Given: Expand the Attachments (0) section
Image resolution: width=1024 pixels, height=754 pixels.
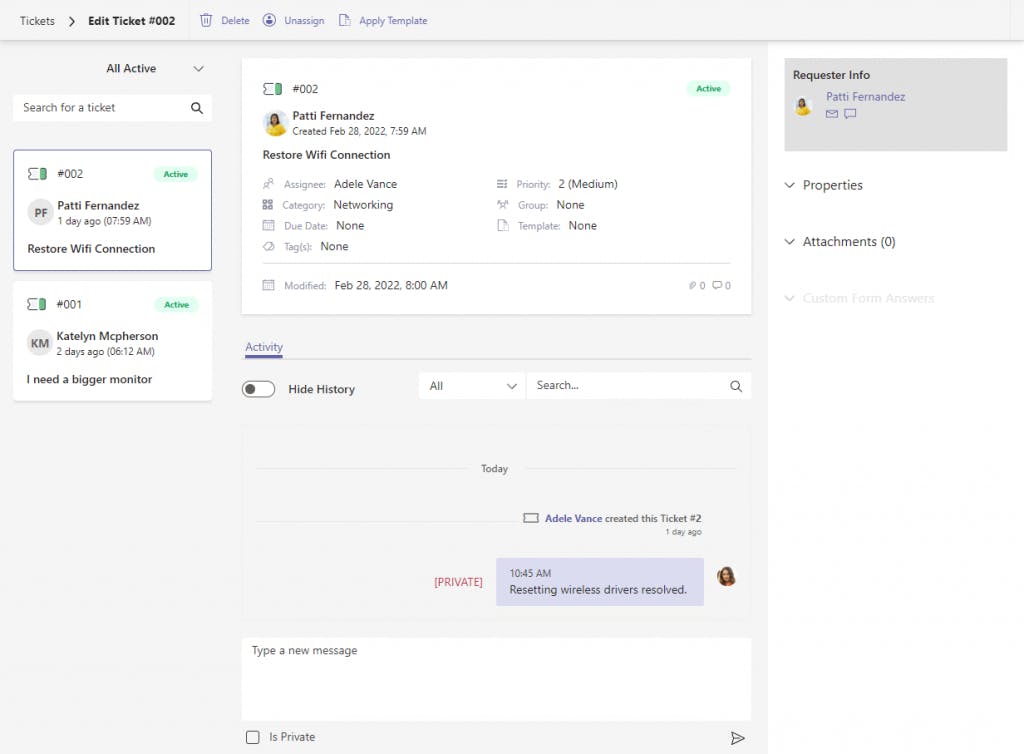Looking at the screenshot, I should coord(839,242).
